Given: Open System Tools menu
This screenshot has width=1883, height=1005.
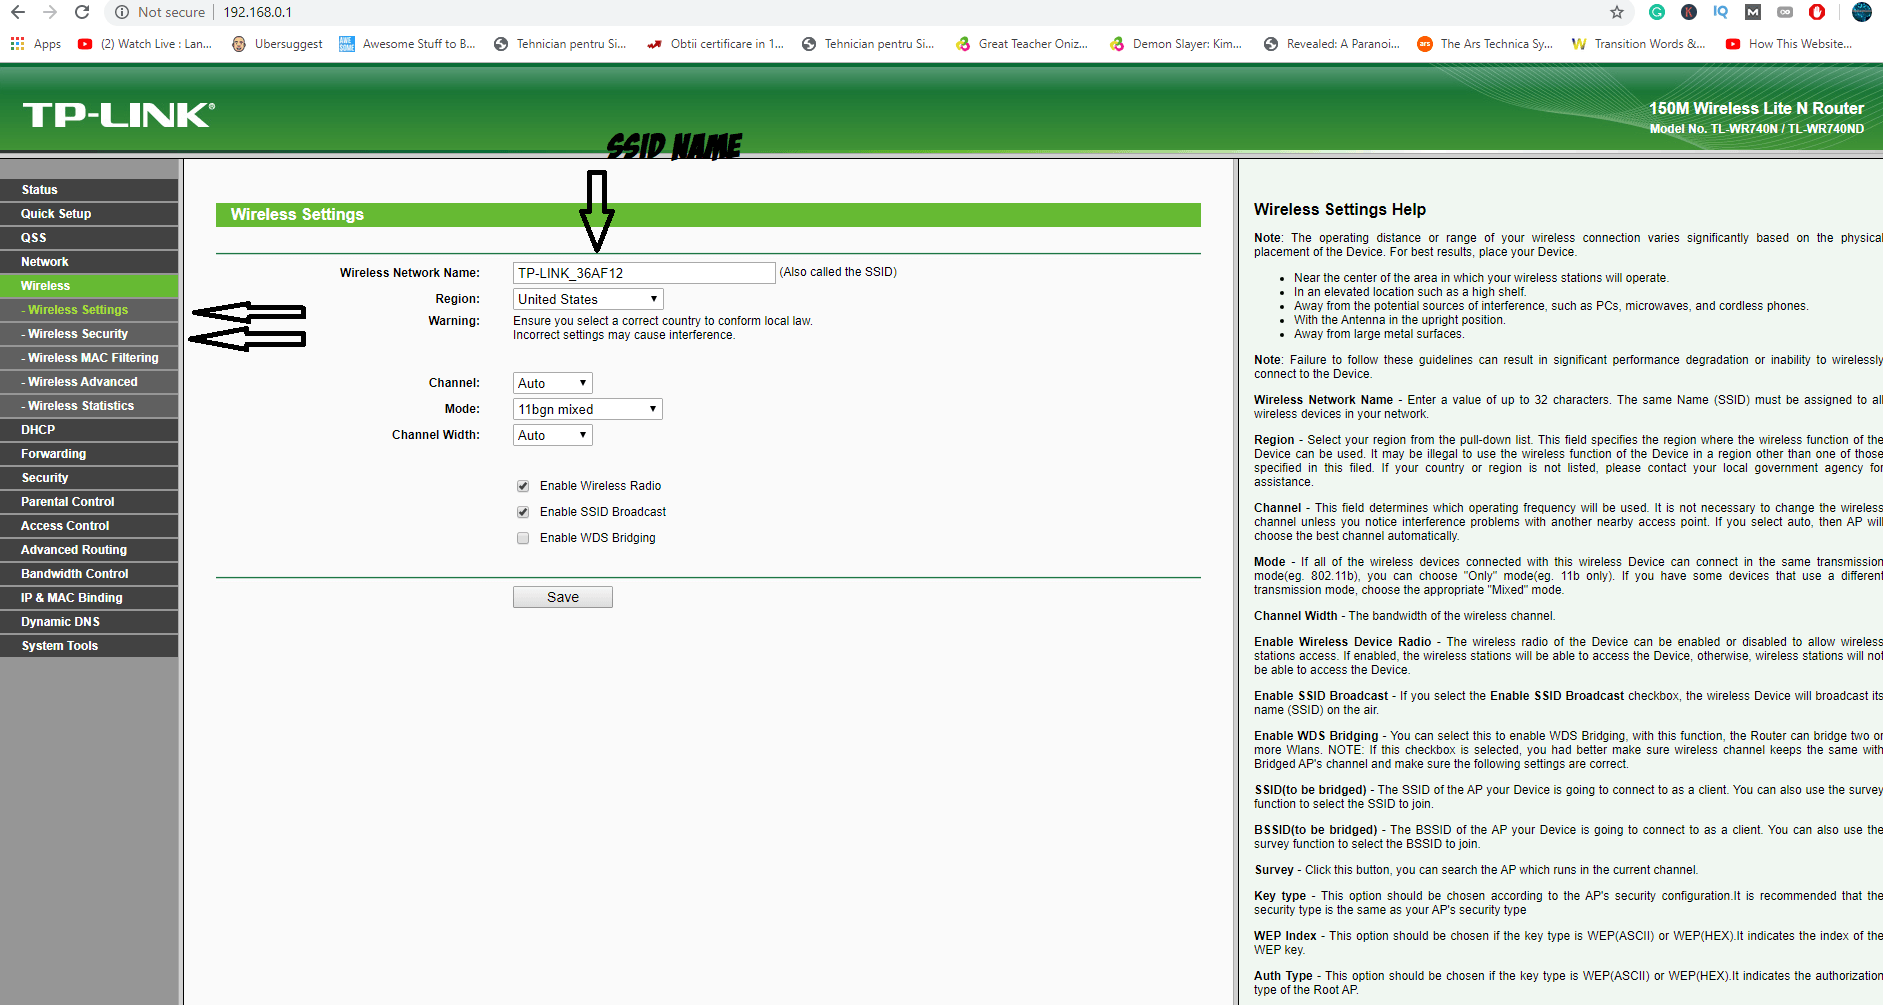Looking at the screenshot, I should coord(89,646).
